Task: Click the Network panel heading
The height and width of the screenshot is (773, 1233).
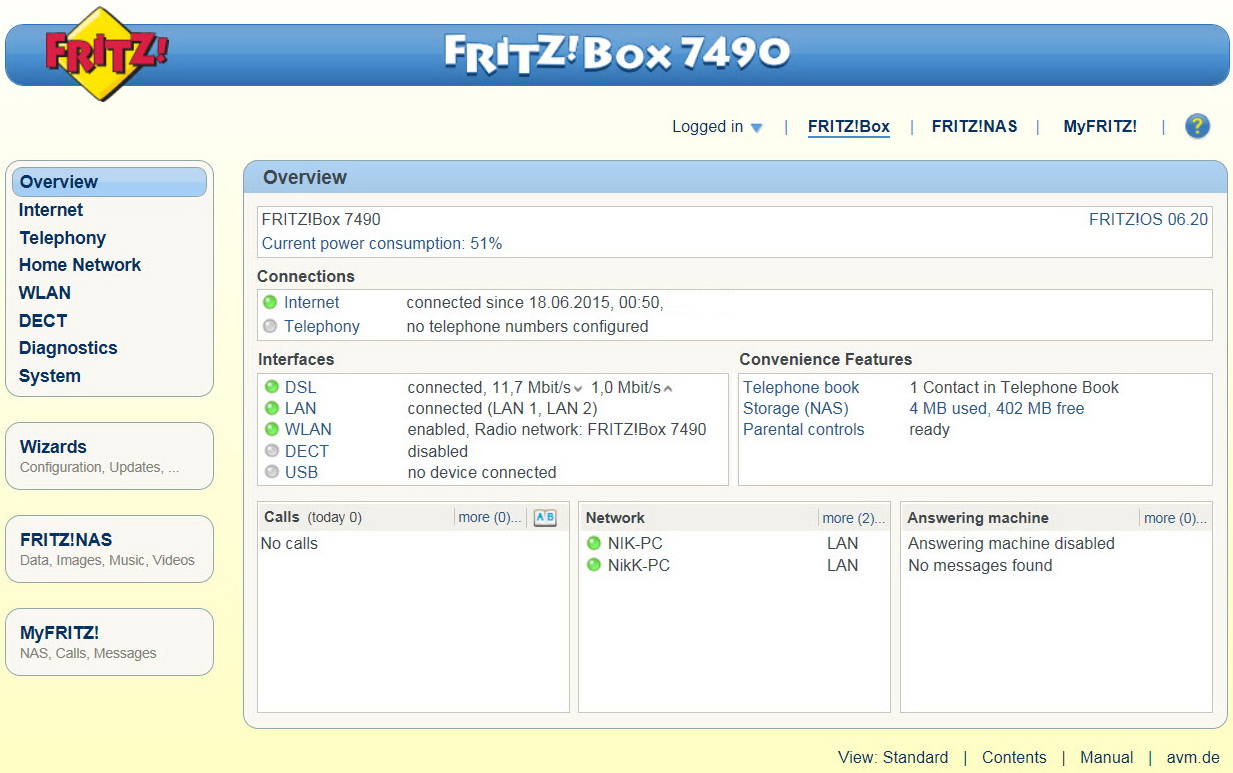Action: click(x=615, y=518)
